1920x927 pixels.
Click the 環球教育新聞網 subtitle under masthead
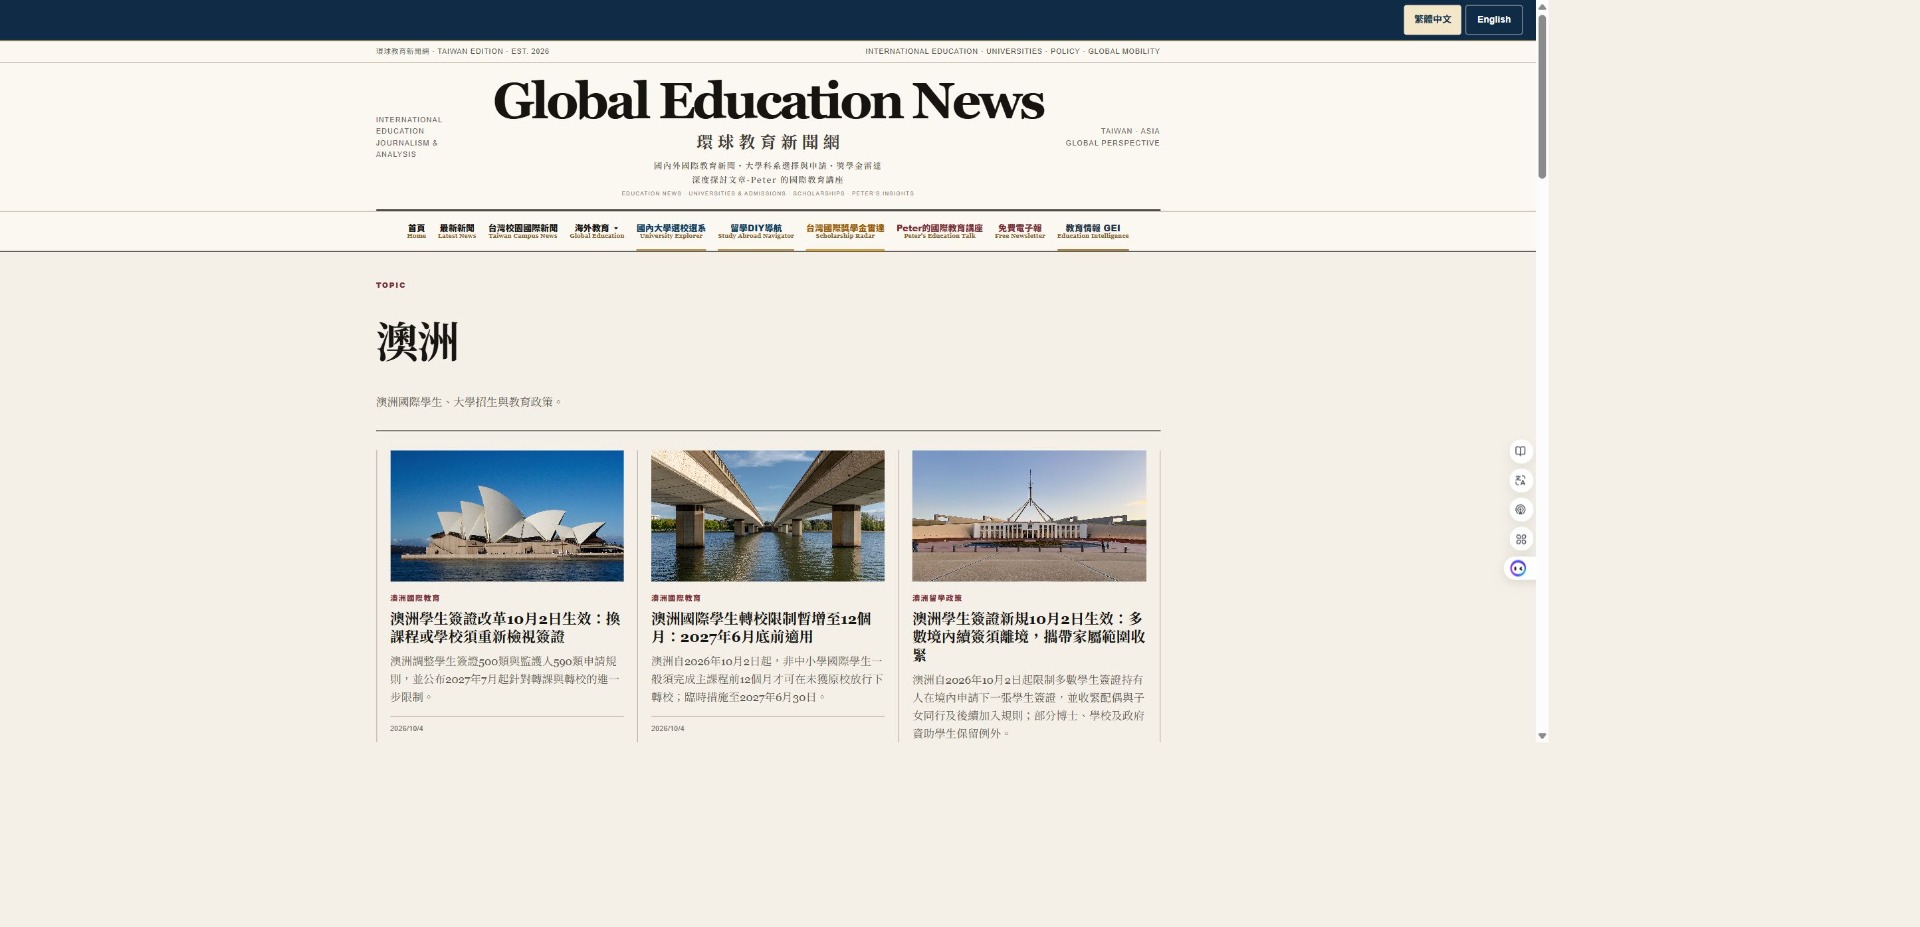(x=768, y=142)
